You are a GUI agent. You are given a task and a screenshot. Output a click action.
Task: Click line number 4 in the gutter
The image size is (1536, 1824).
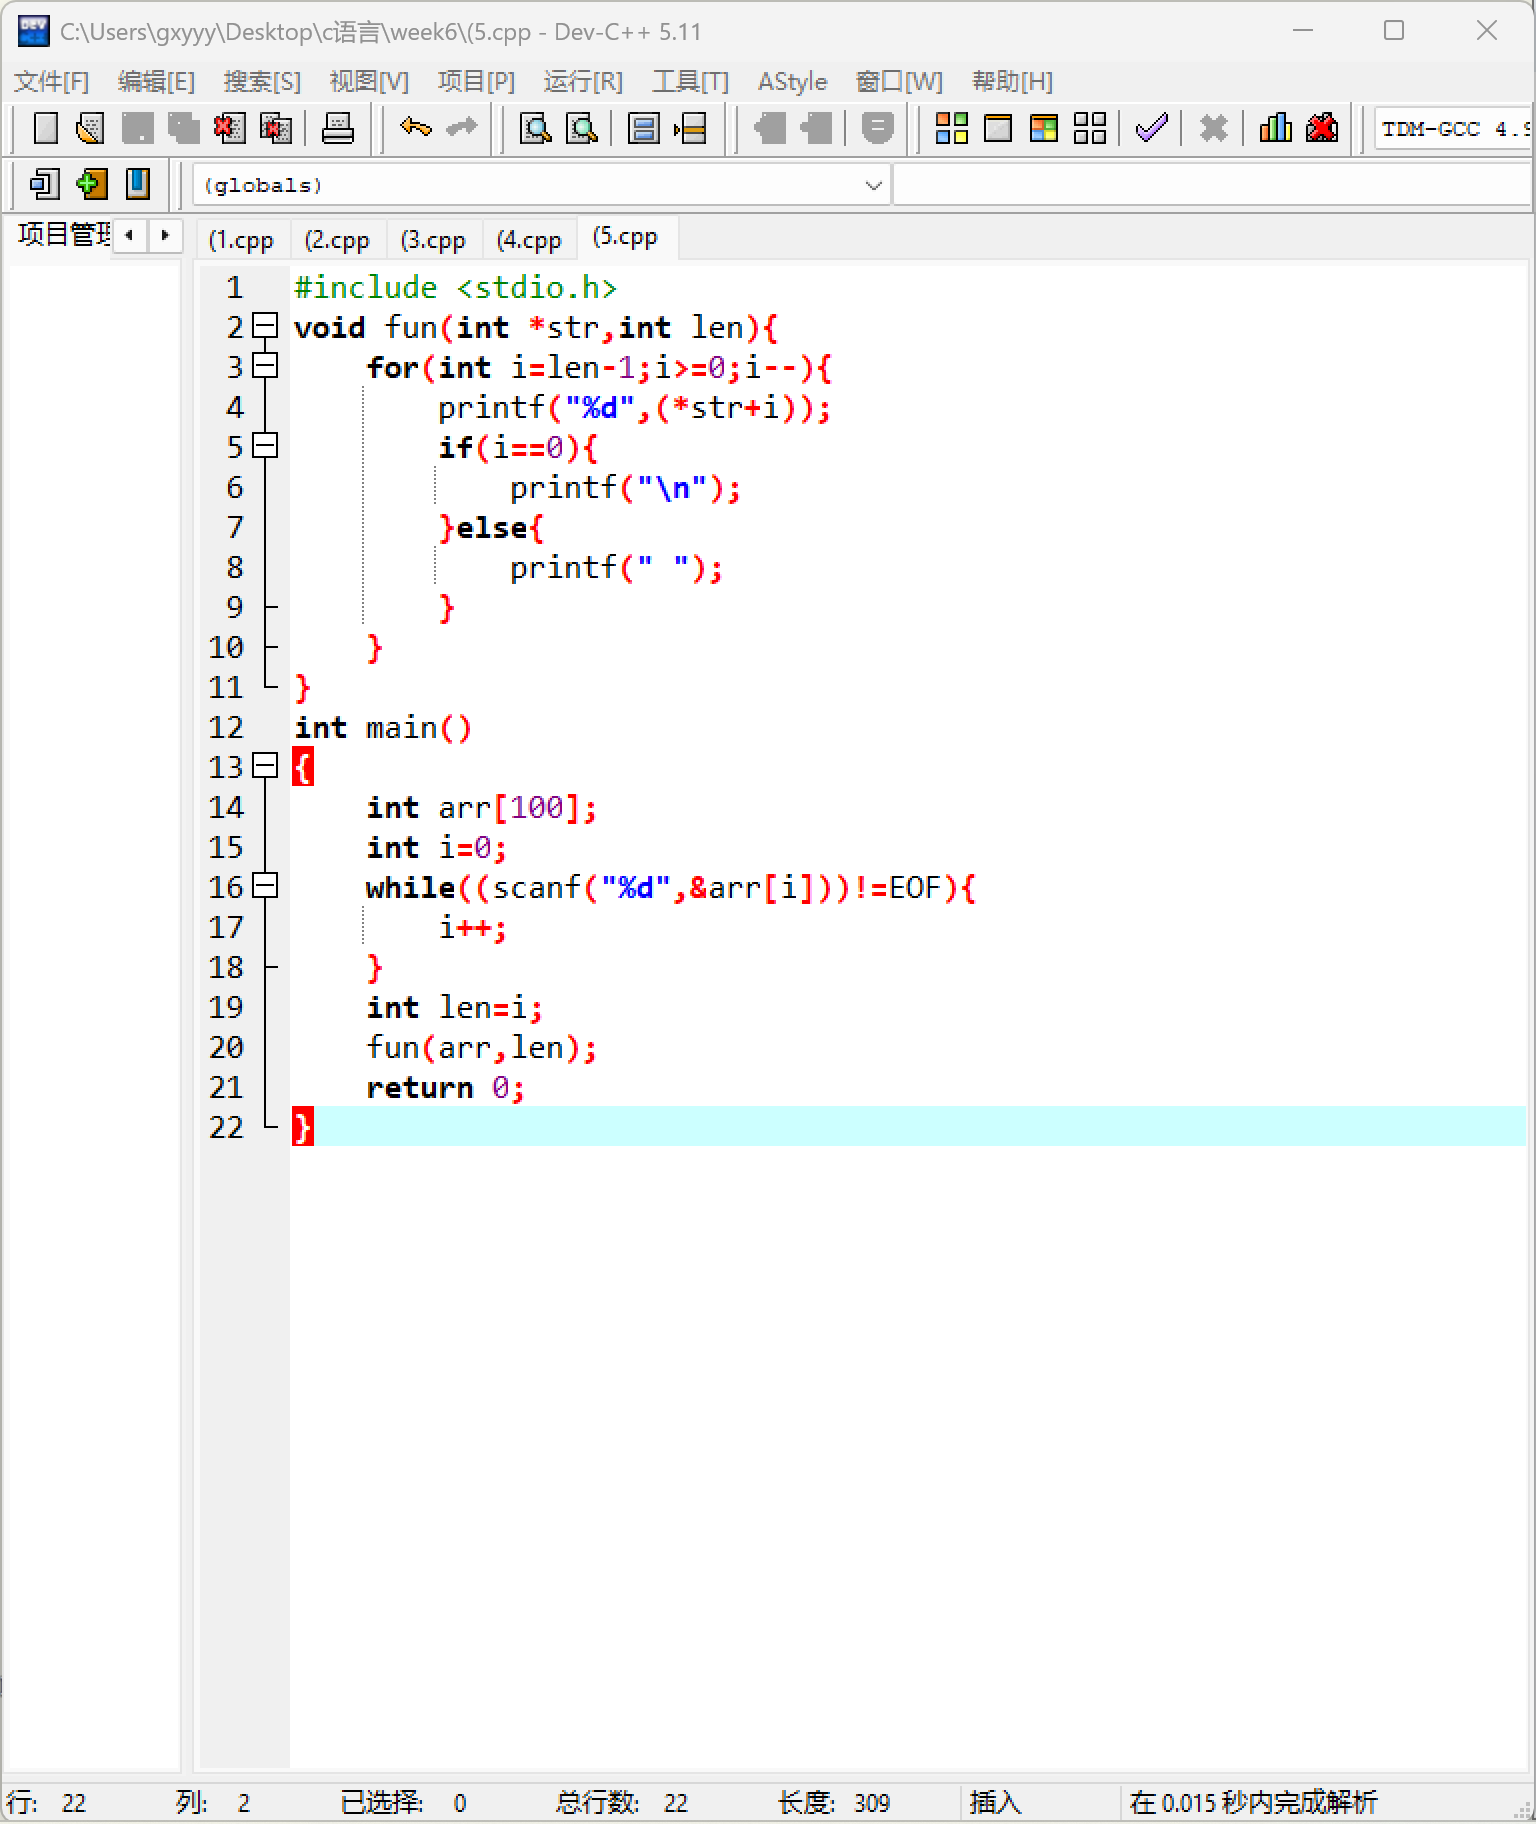pyautogui.click(x=235, y=407)
